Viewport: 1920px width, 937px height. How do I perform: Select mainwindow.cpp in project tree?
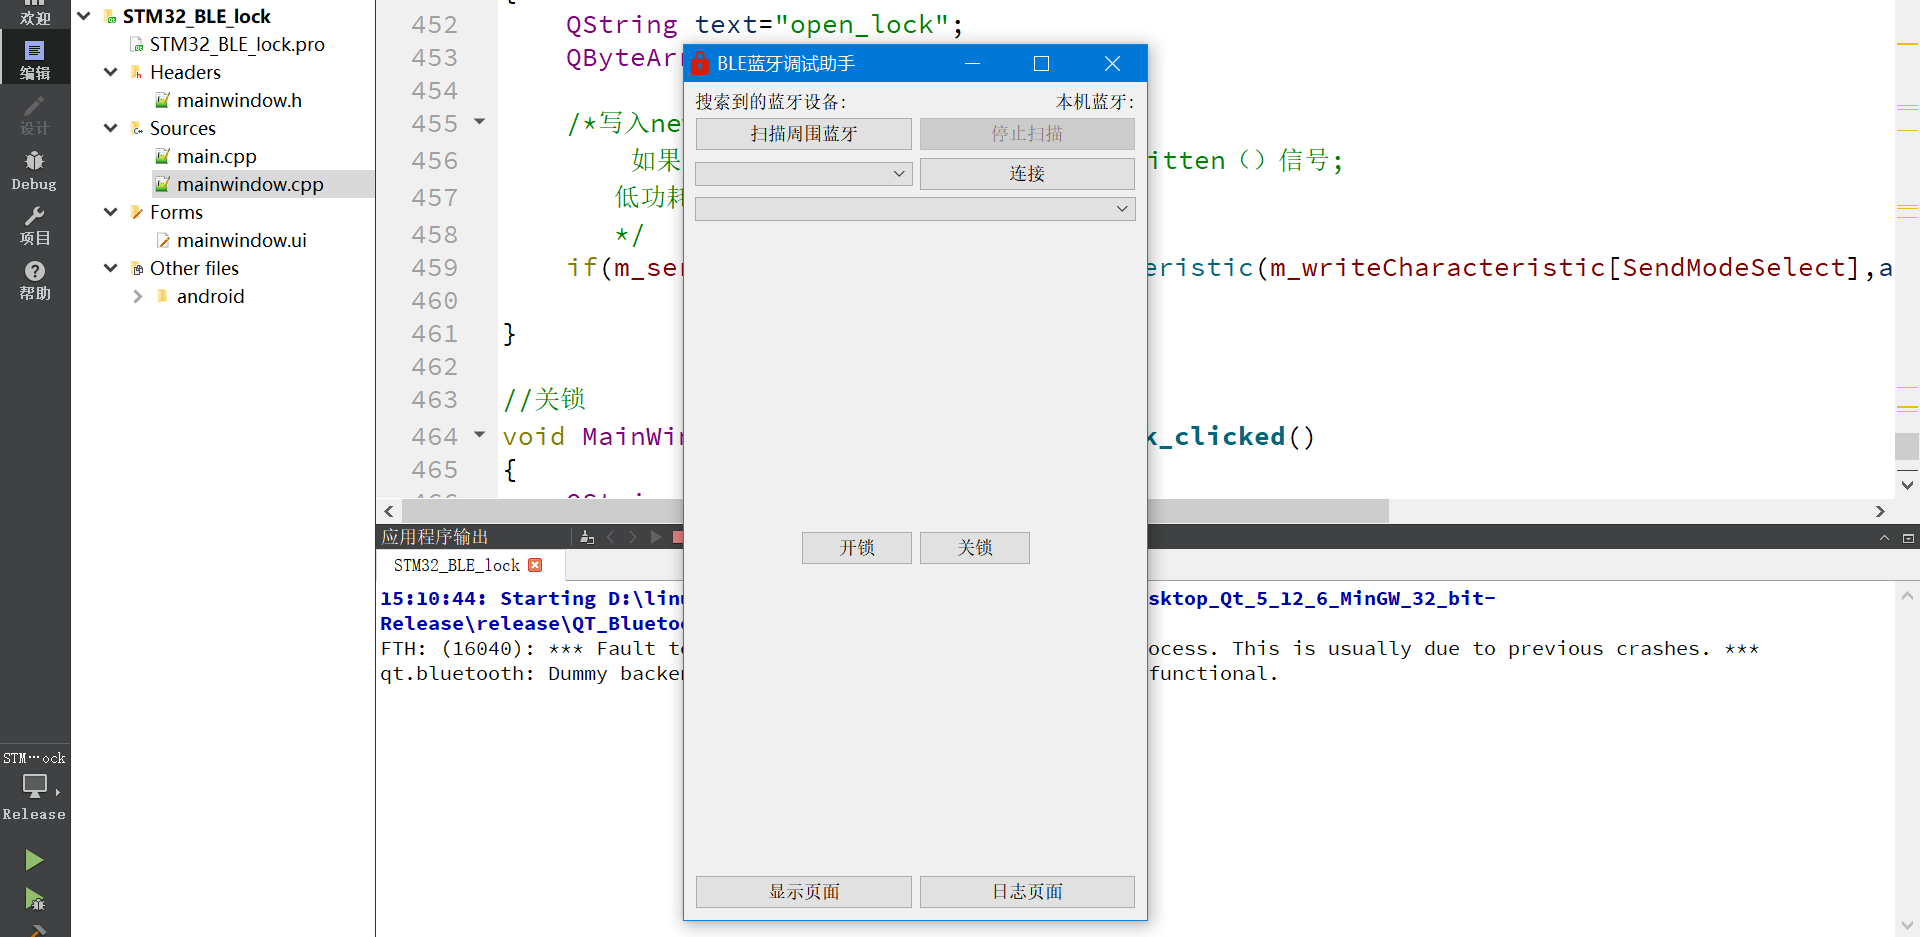coord(250,184)
